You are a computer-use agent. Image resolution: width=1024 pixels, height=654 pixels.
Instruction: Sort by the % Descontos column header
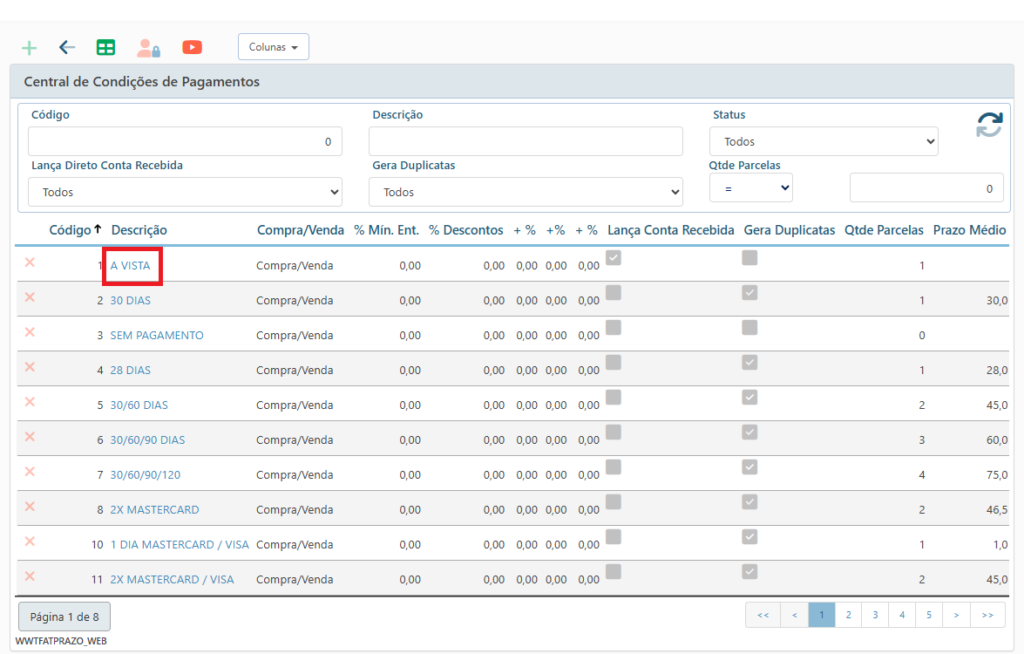466,230
